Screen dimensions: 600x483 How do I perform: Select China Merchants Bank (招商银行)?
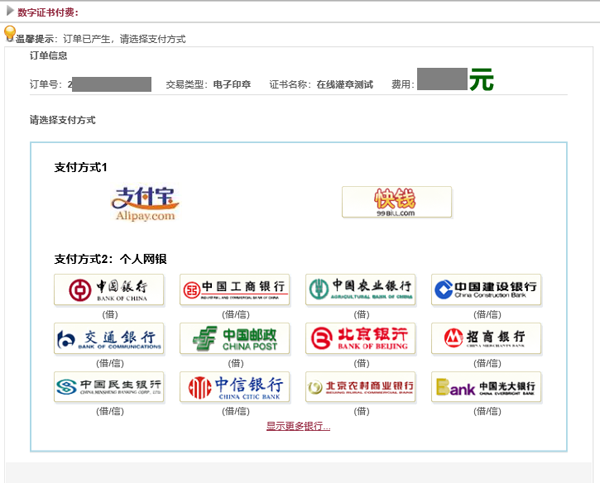(486, 338)
